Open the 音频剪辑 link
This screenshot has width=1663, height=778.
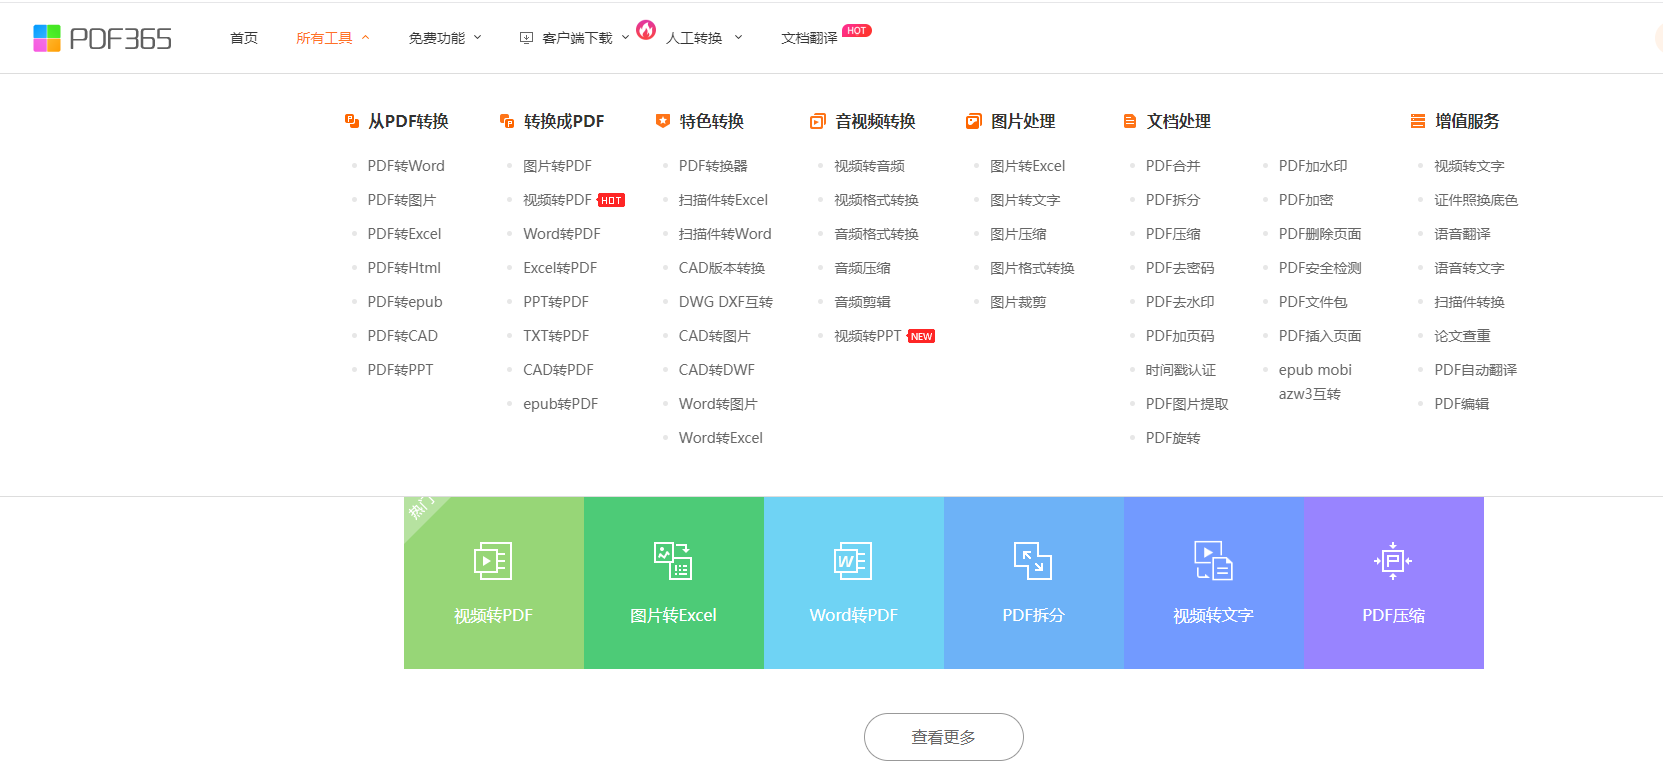[x=863, y=302]
